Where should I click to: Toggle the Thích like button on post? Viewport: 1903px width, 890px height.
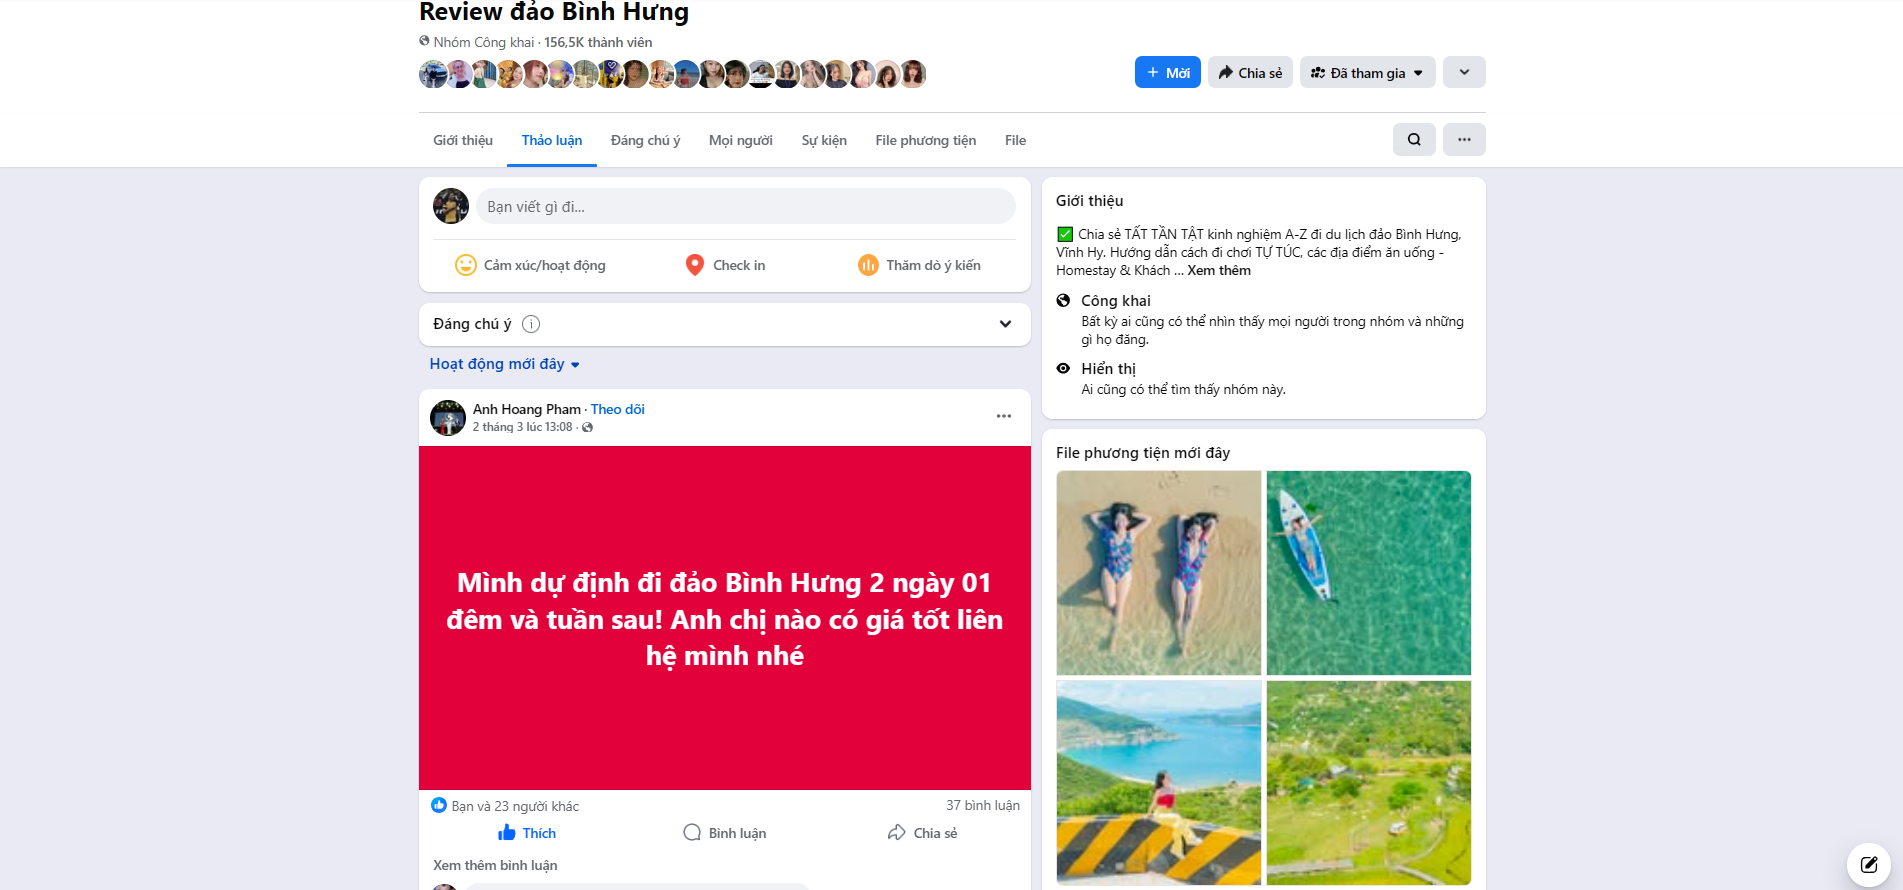point(527,833)
